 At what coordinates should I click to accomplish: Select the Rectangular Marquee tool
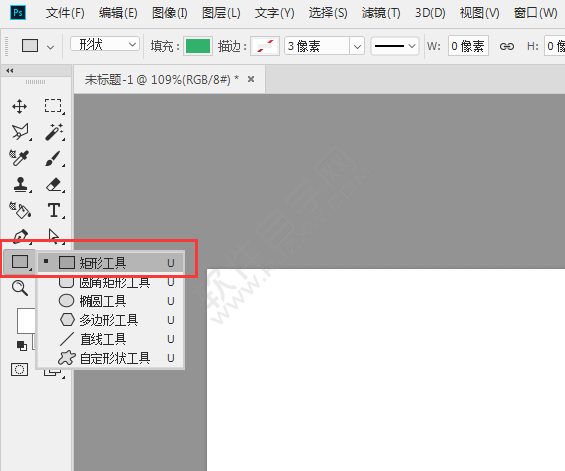coord(53,106)
